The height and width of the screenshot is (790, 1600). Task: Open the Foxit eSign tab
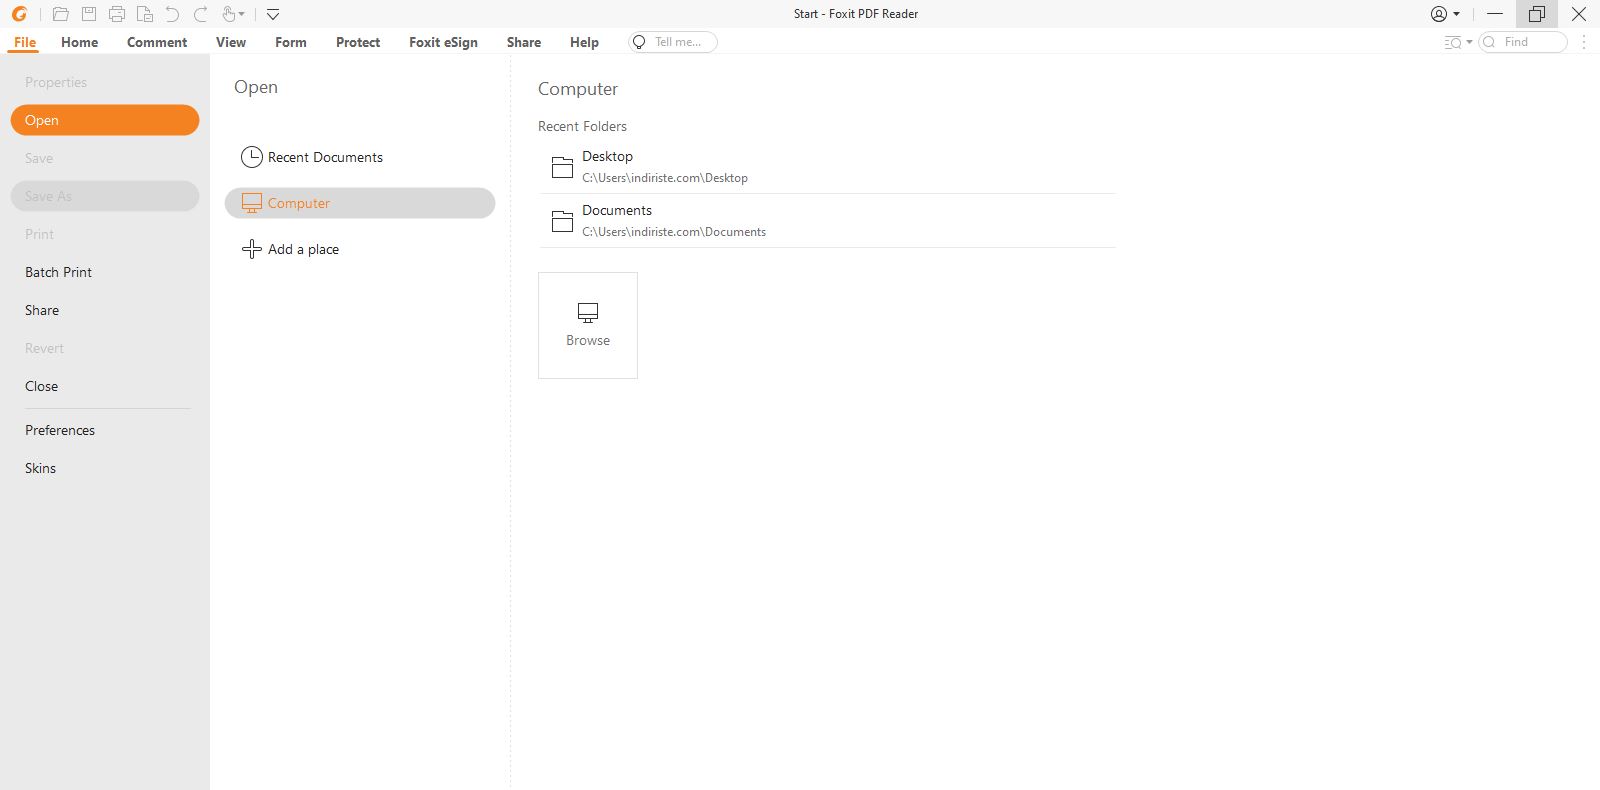tap(443, 42)
